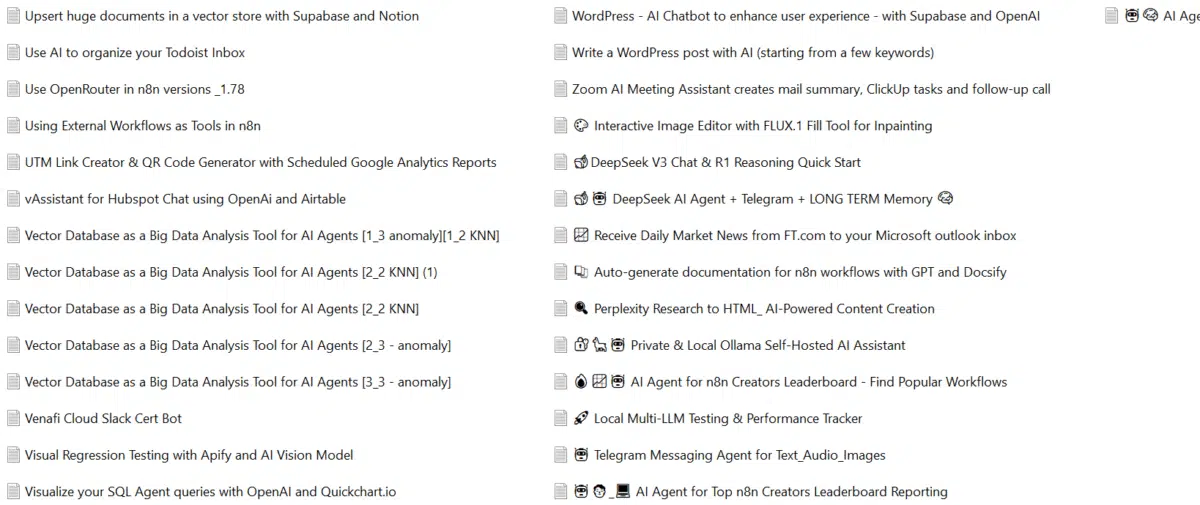Select UTM Link Creator & QR Code Generator file
The height and width of the screenshot is (505, 1200).
pyautogui.click(x=260, y=162)
